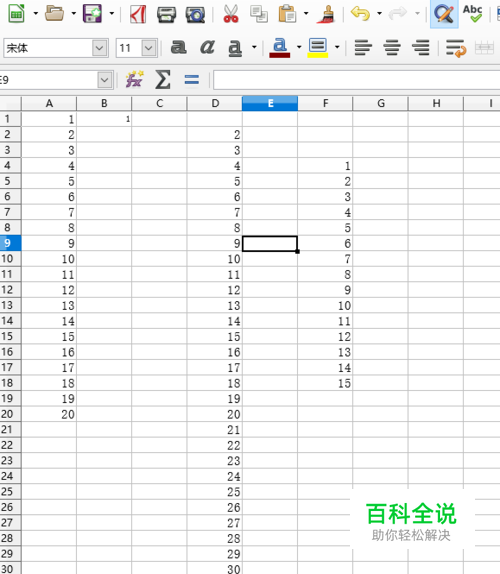Apply the yellow background color

pyautogui.click(x=318, y=48)
